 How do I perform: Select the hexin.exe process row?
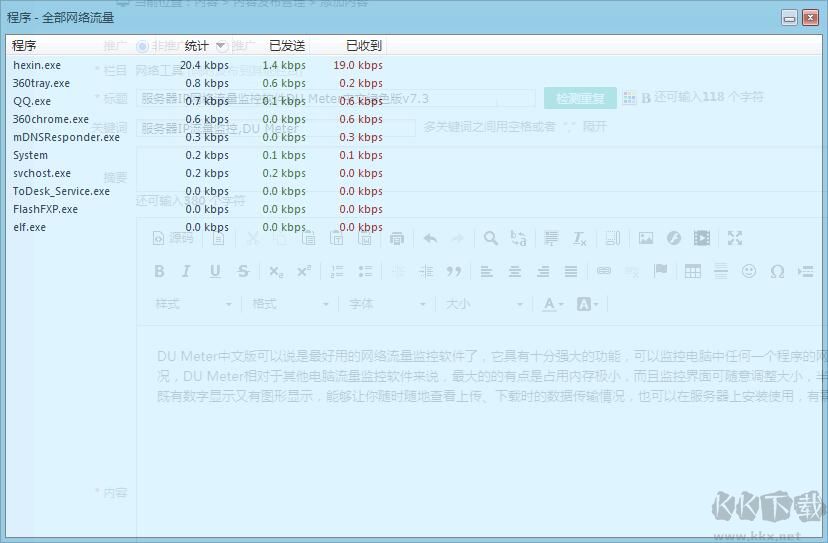[x=37, y=65]
